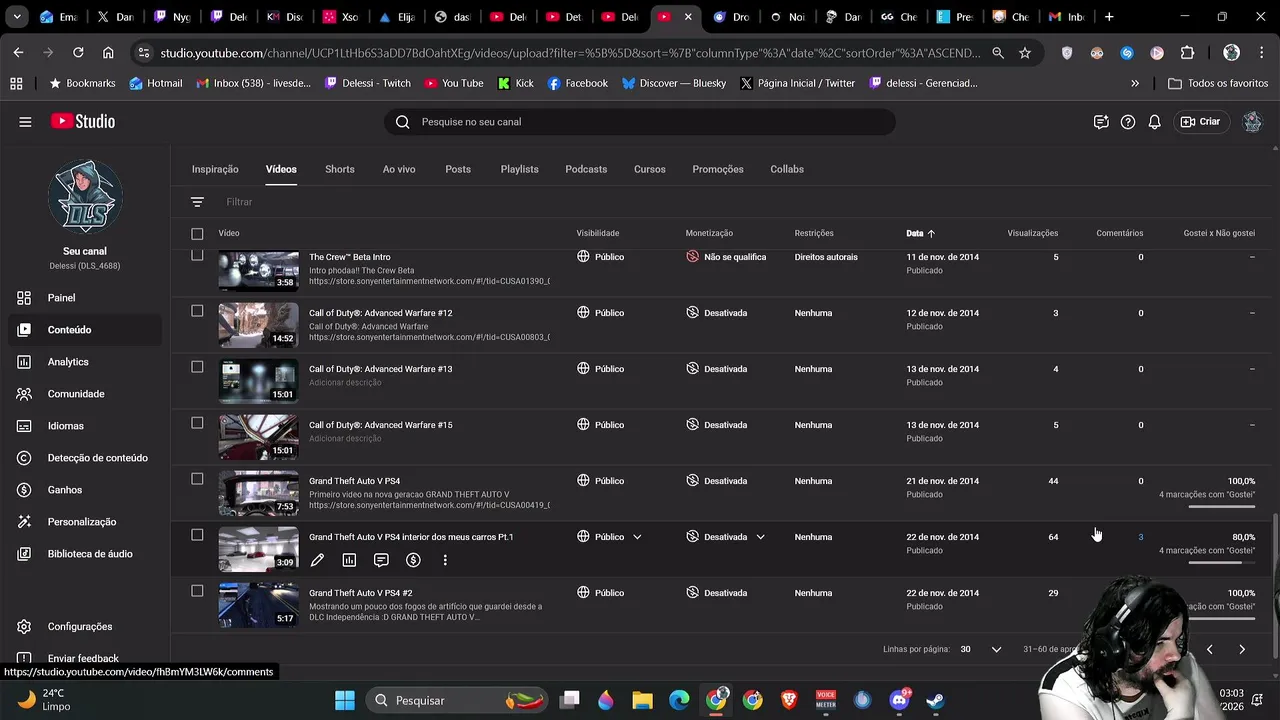Switch to the Playlists tab

[520, 169]
